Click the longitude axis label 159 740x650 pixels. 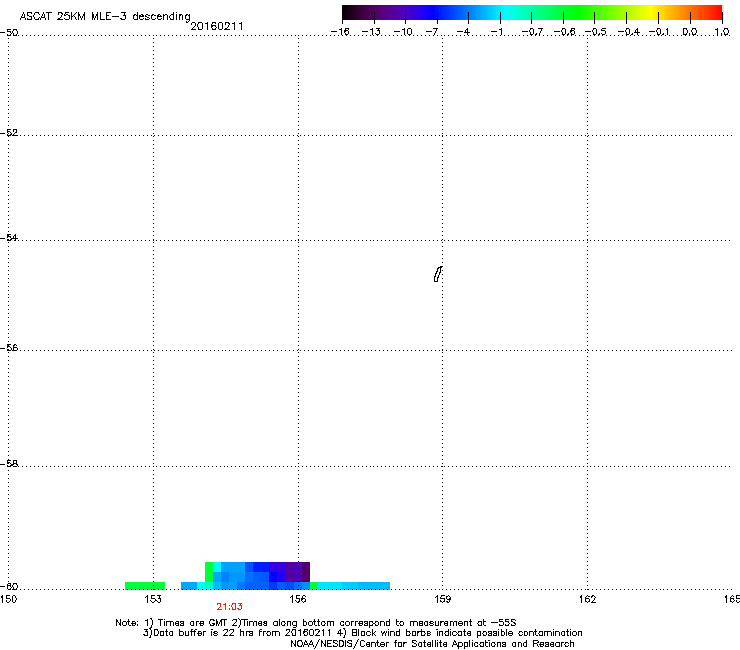pos(443,599)
